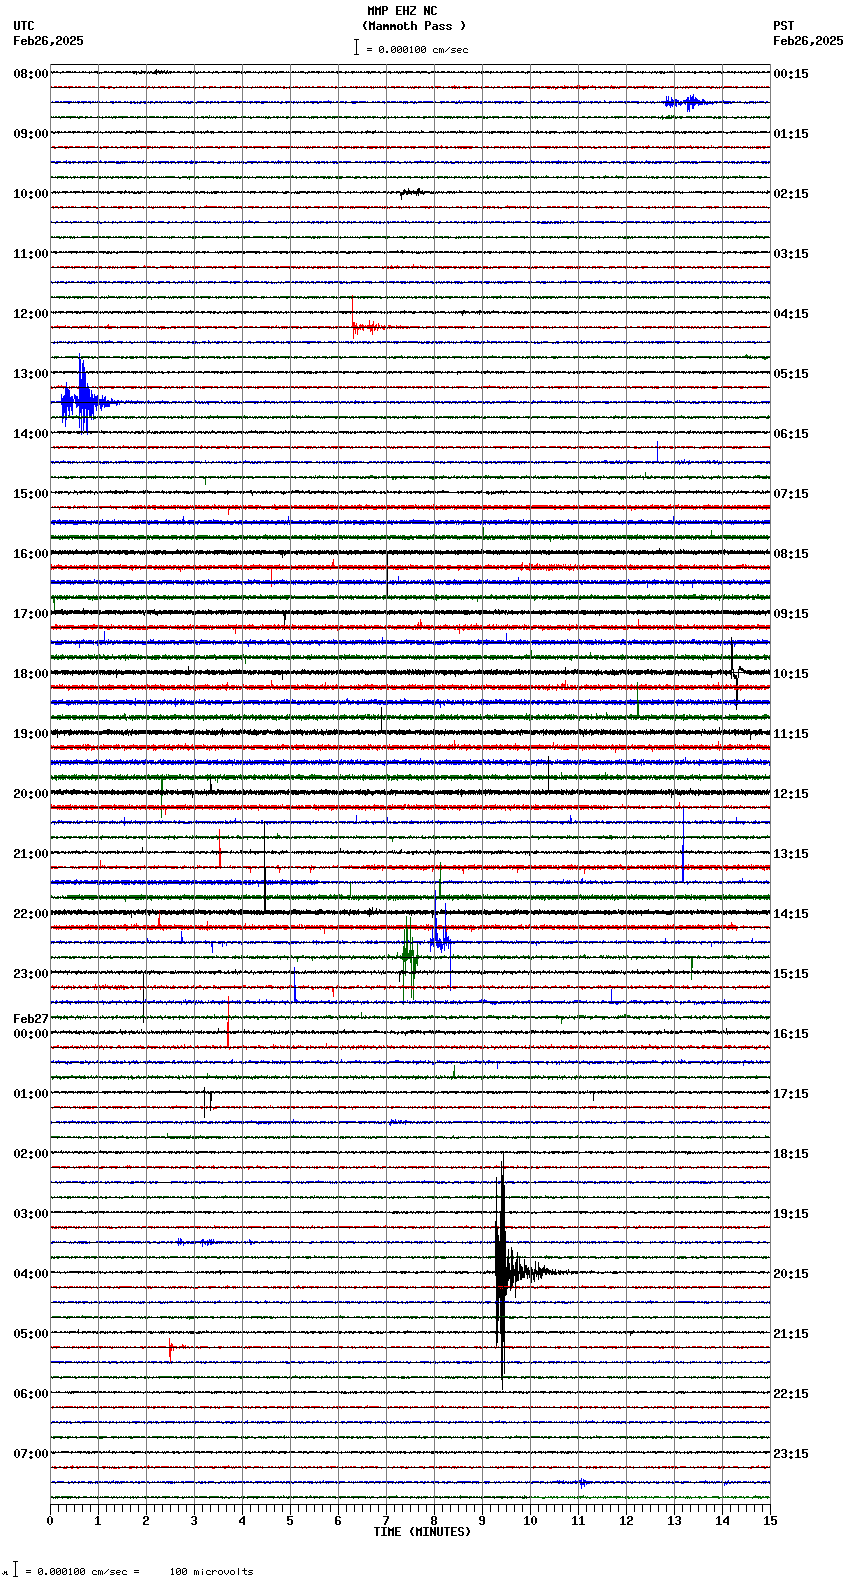The width and height of the screenshot is (850, 1584).
Task: Click the 07:00 UTC row label
Action: [30, 1454]
